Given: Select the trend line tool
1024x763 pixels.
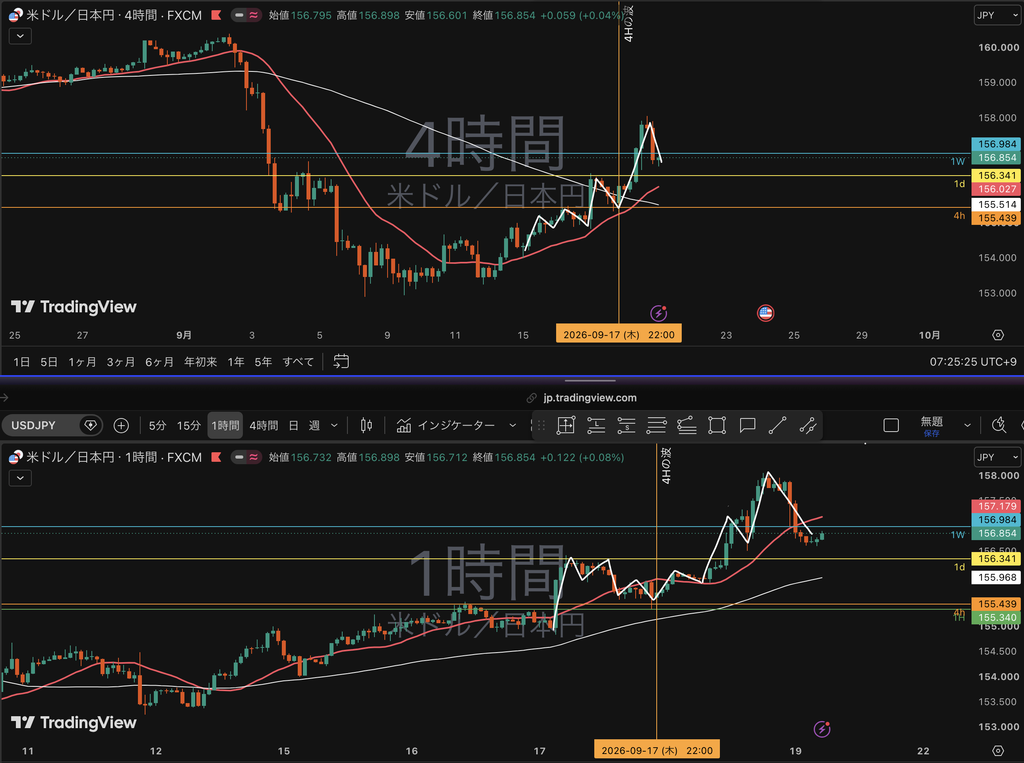Looking at the screenshot, I should pos(777,425).
